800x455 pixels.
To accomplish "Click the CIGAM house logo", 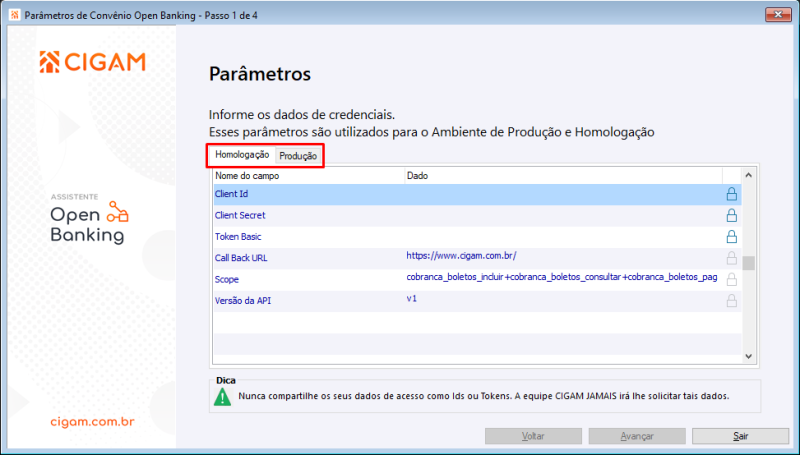I will 49,62.
